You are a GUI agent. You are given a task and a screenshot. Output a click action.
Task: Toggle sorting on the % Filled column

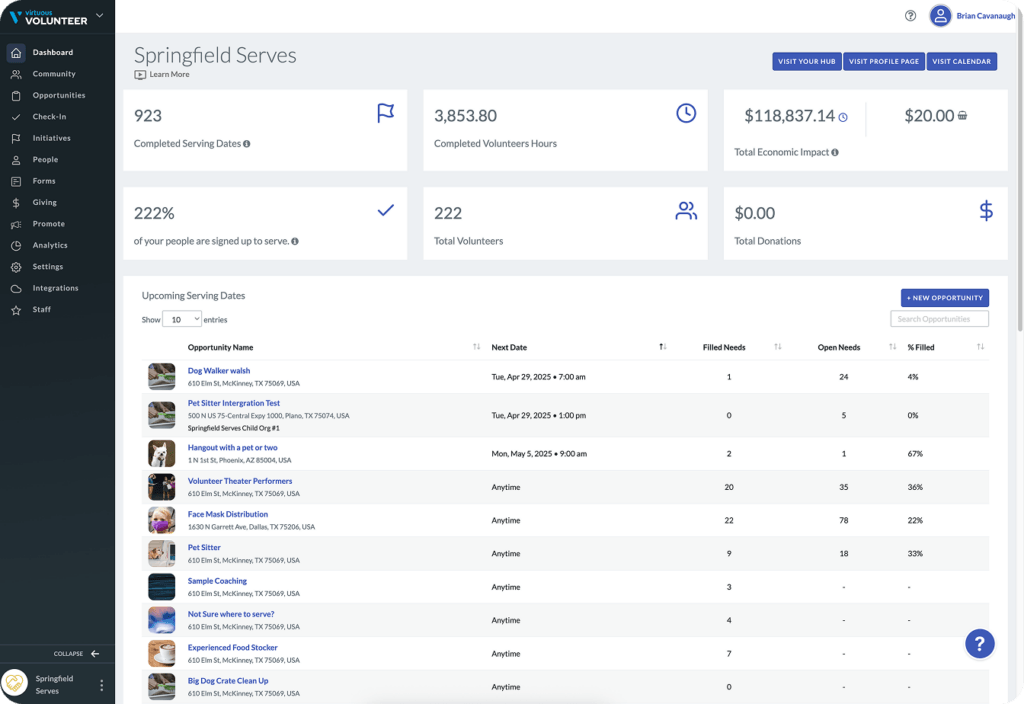980,347
